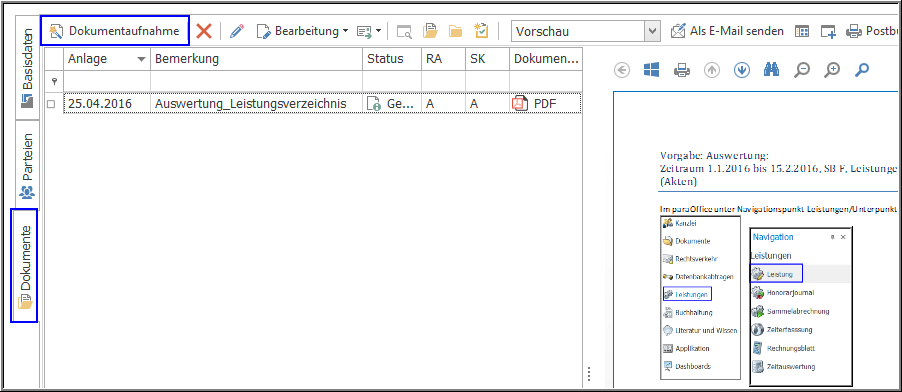Viewport: 902px width, 392px height.
Task: Open the Basisdaten side tab
Action: tap(24, 68)
